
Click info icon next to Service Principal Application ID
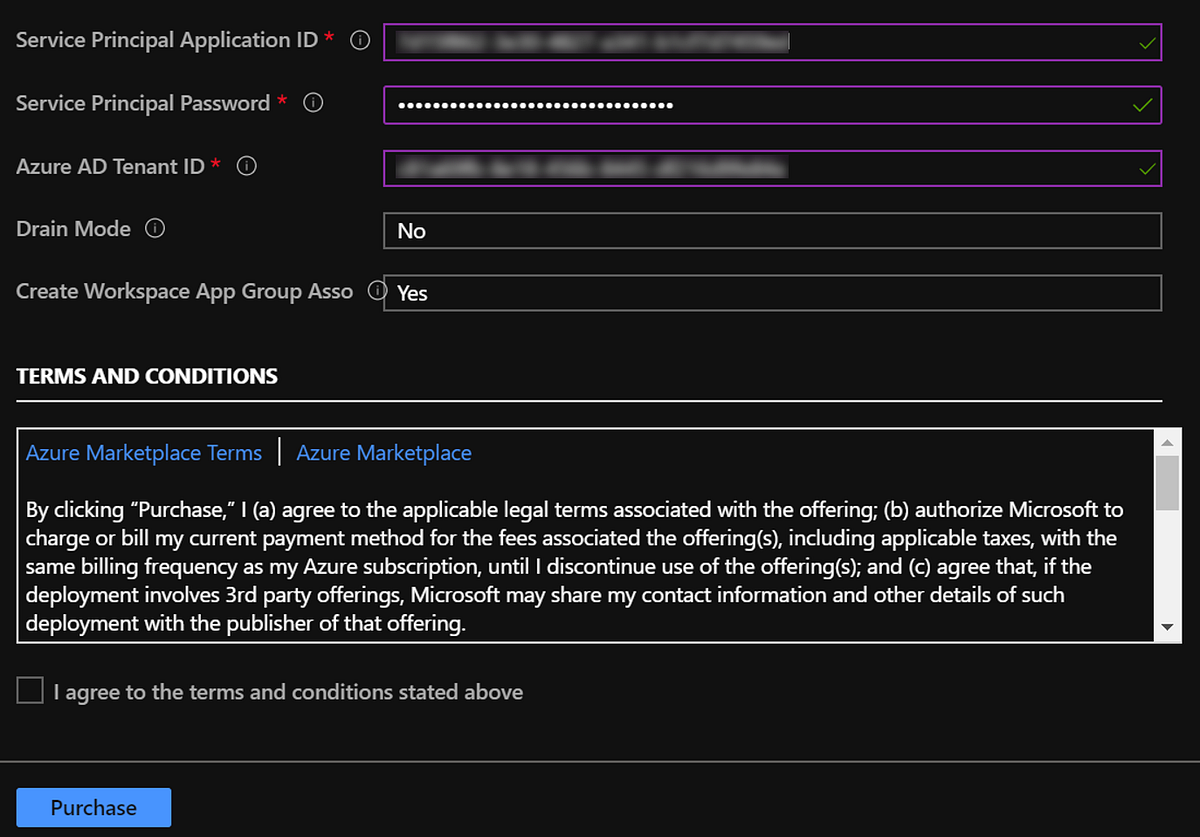361,41
